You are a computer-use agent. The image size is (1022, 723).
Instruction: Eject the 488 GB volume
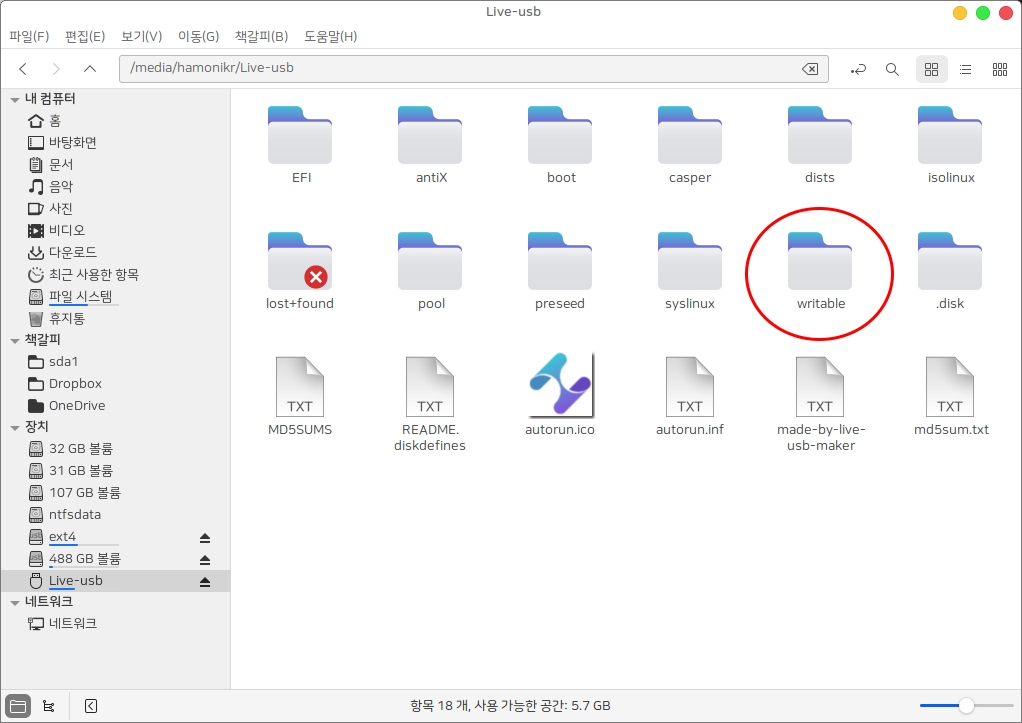[x=205, y=559]
